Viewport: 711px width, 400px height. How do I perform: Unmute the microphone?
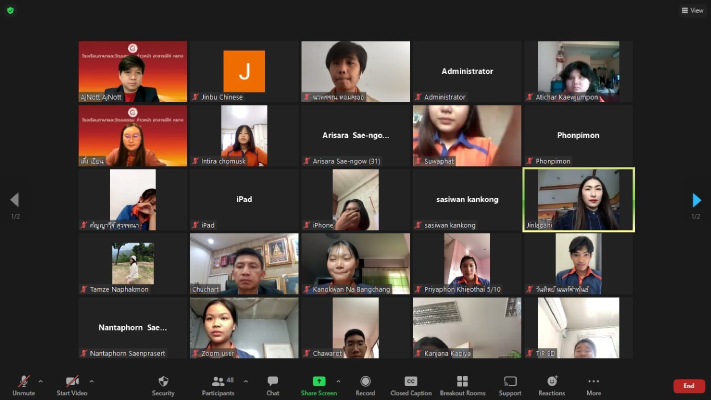coord(23,385)
